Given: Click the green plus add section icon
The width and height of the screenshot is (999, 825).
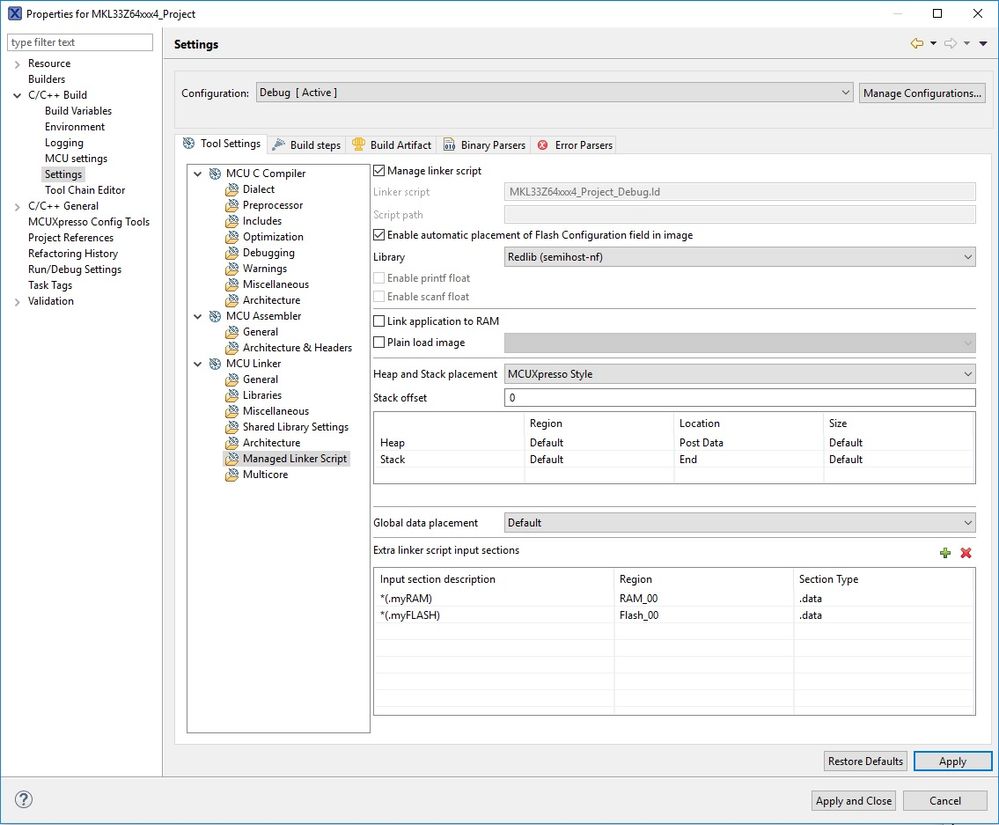Looking at the screenshot, I should coord(945,553).
